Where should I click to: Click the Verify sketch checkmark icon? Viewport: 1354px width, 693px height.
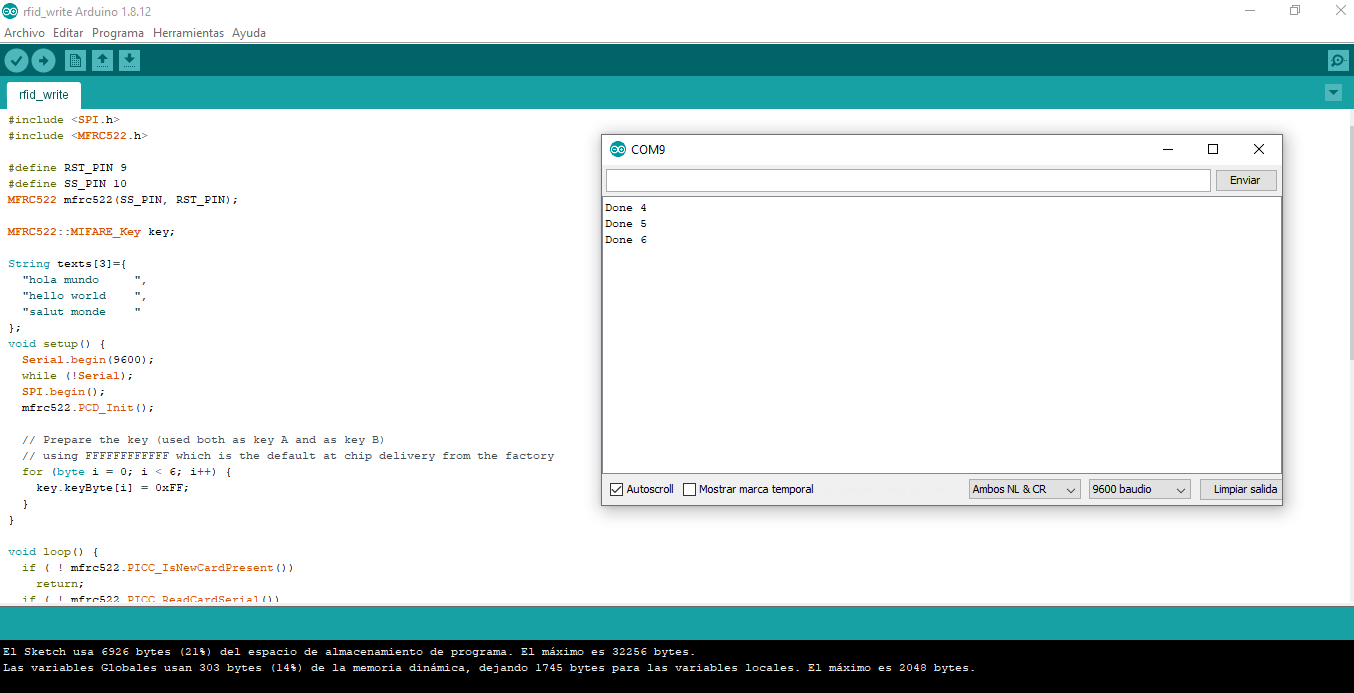pos(16,61)
